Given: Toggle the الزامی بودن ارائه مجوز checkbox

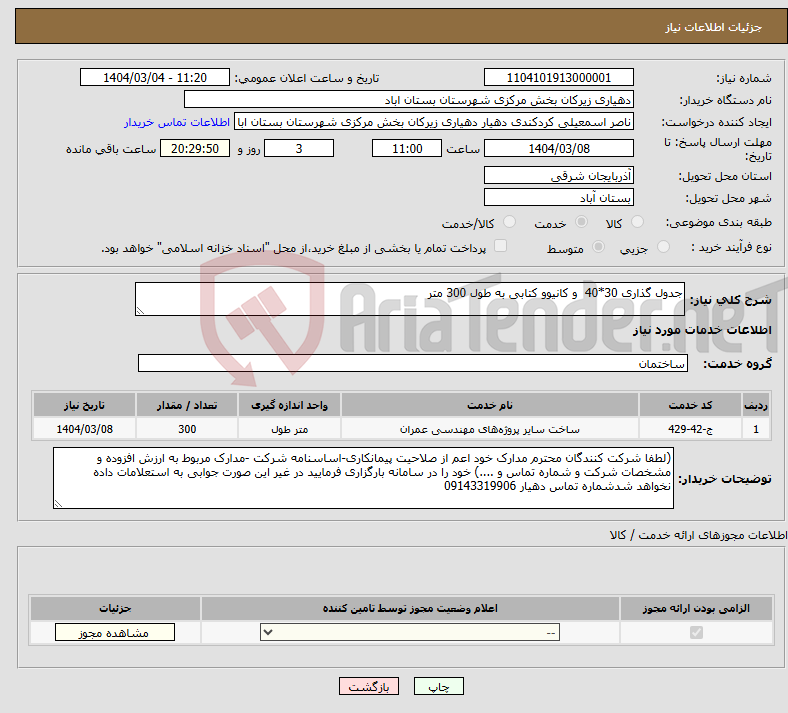Looking at the screenshot, I should [x=696, y=632].
